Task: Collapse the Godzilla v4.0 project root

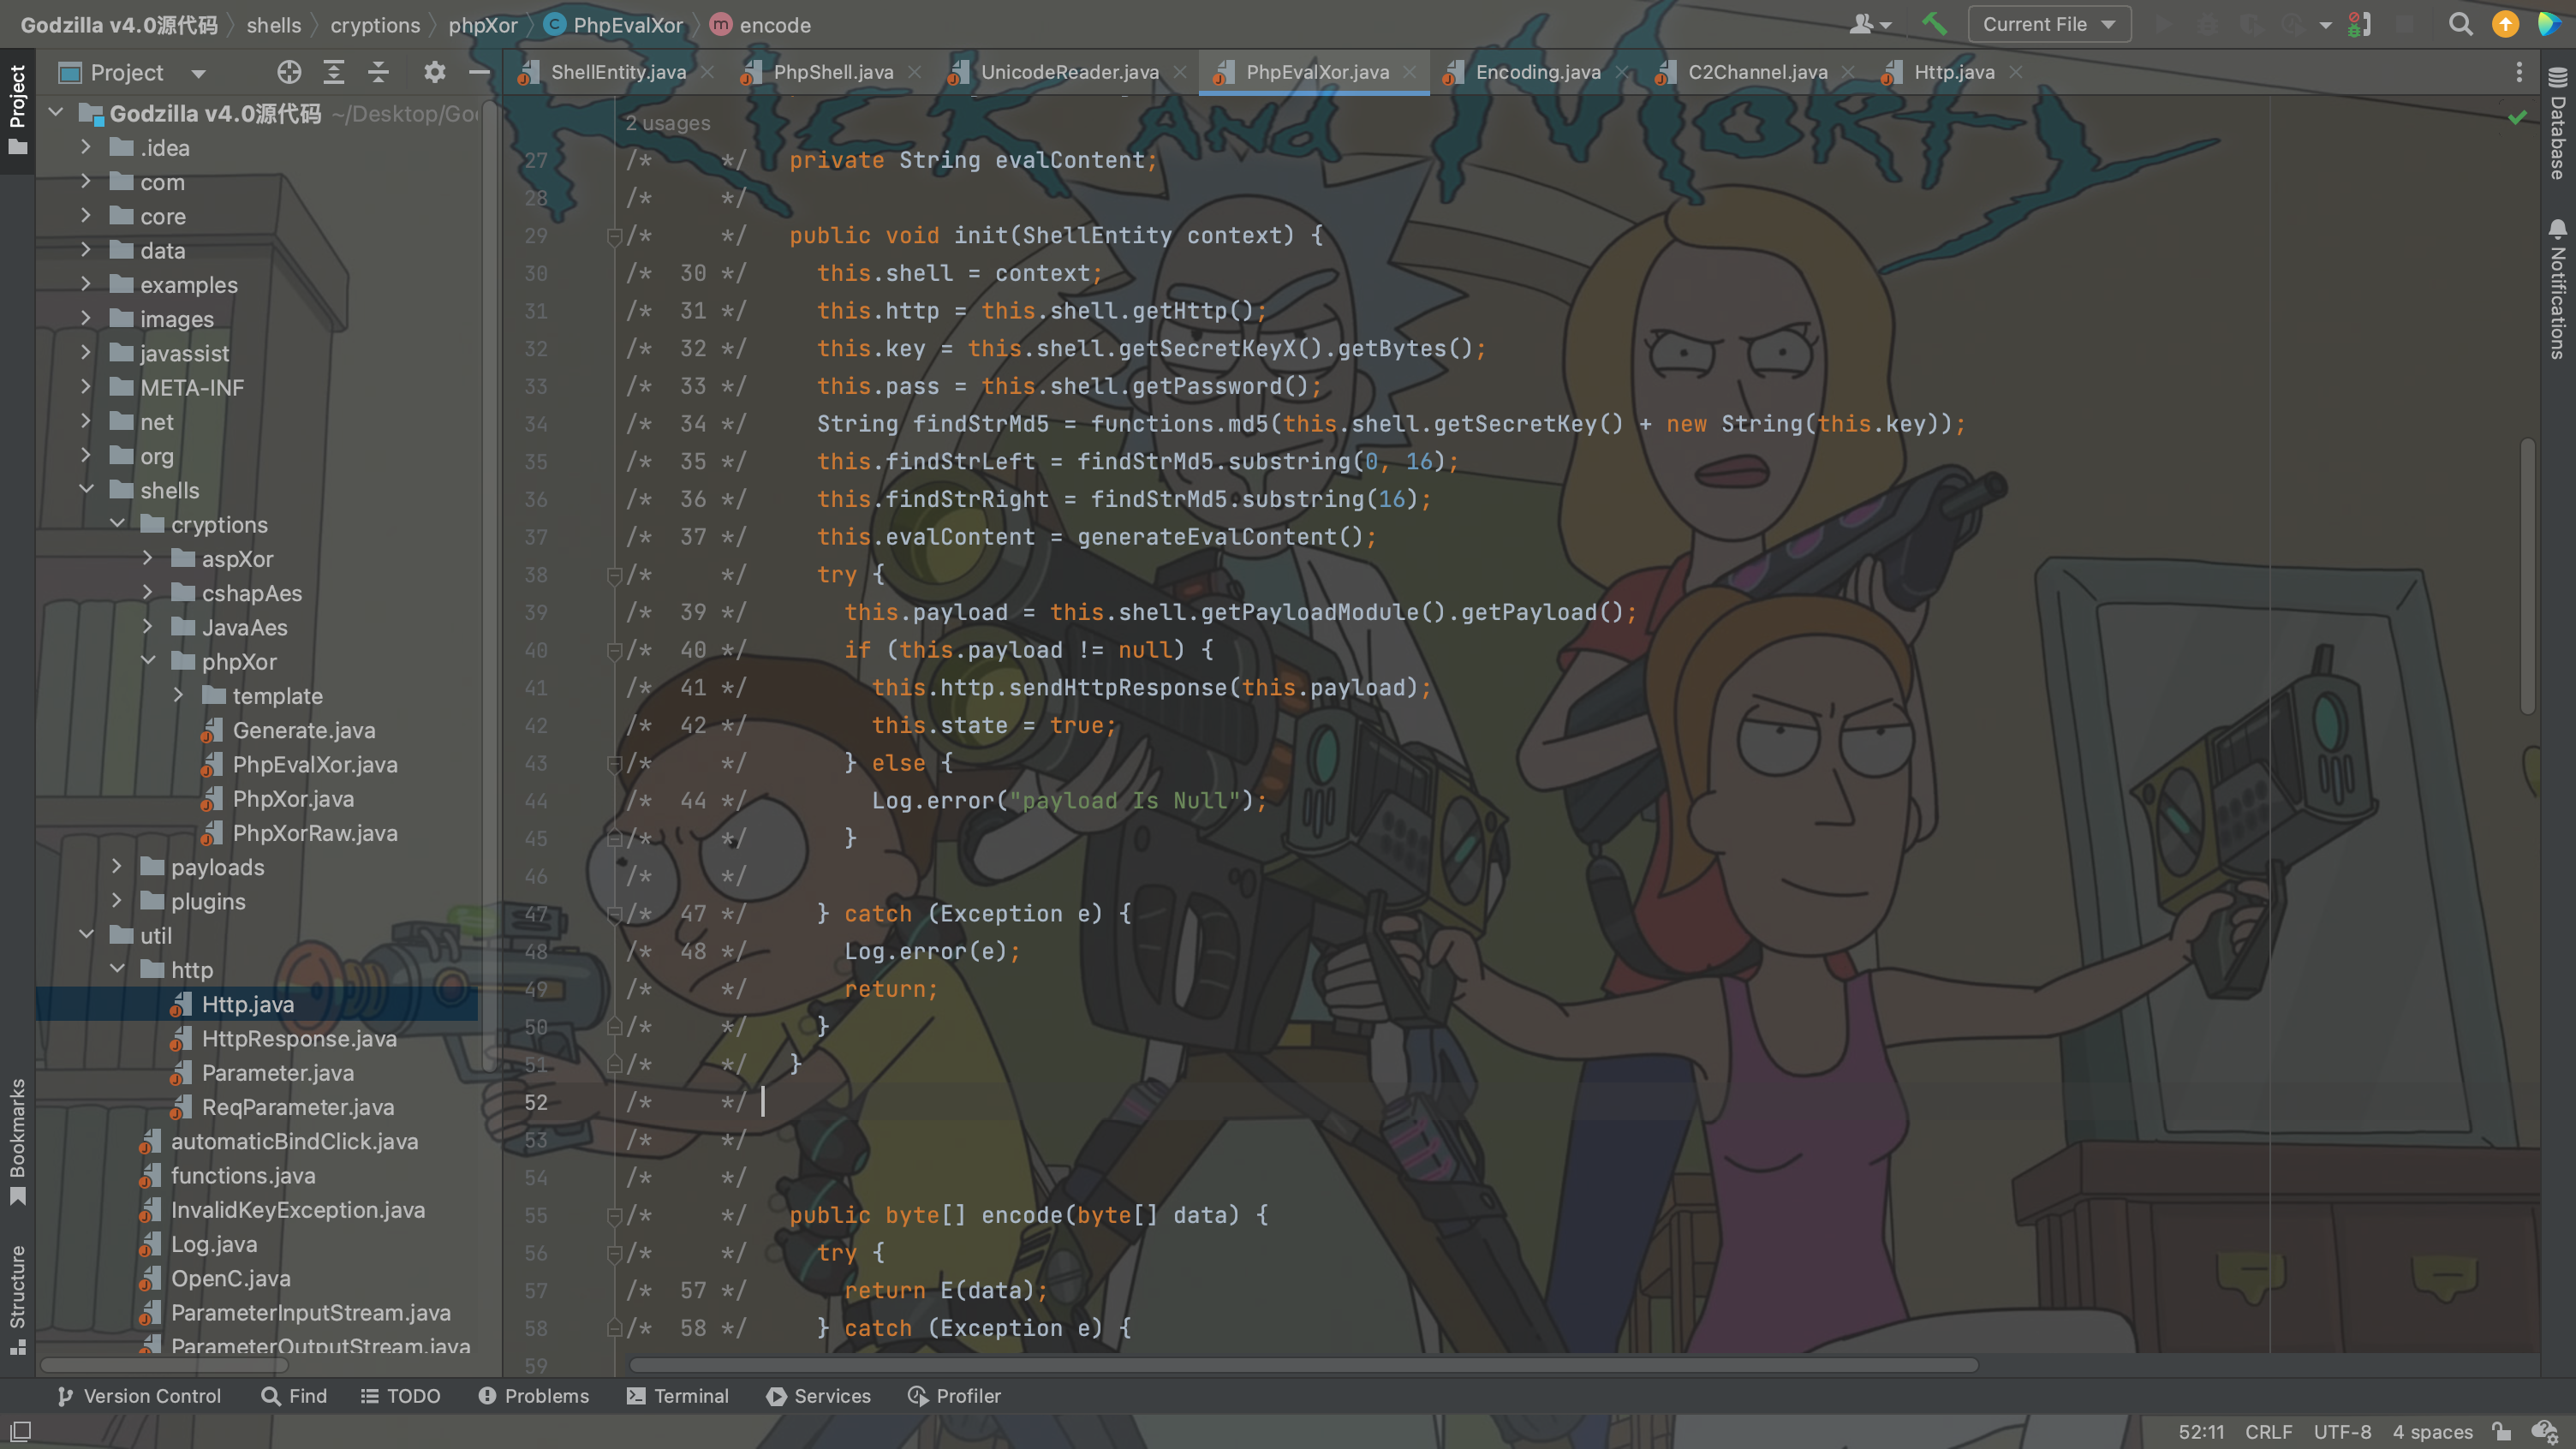Action: coord(56,112)
